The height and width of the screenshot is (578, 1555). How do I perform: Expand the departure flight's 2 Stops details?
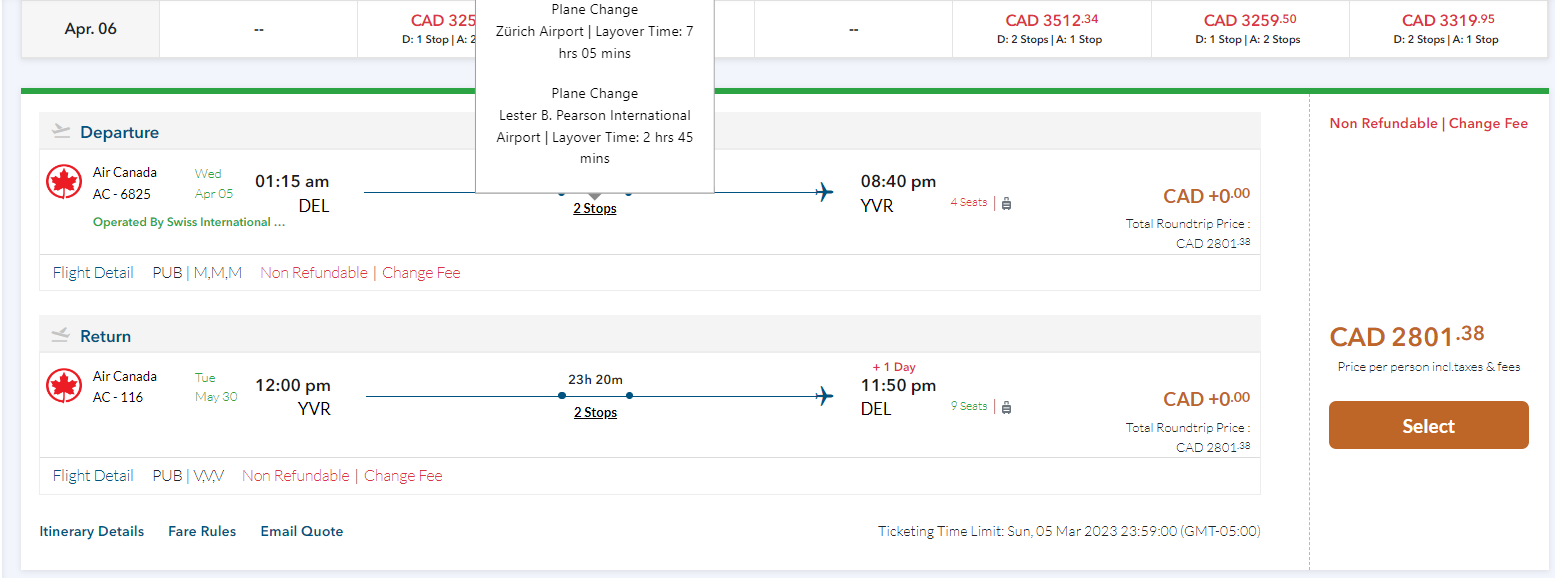tap(594, 209)
